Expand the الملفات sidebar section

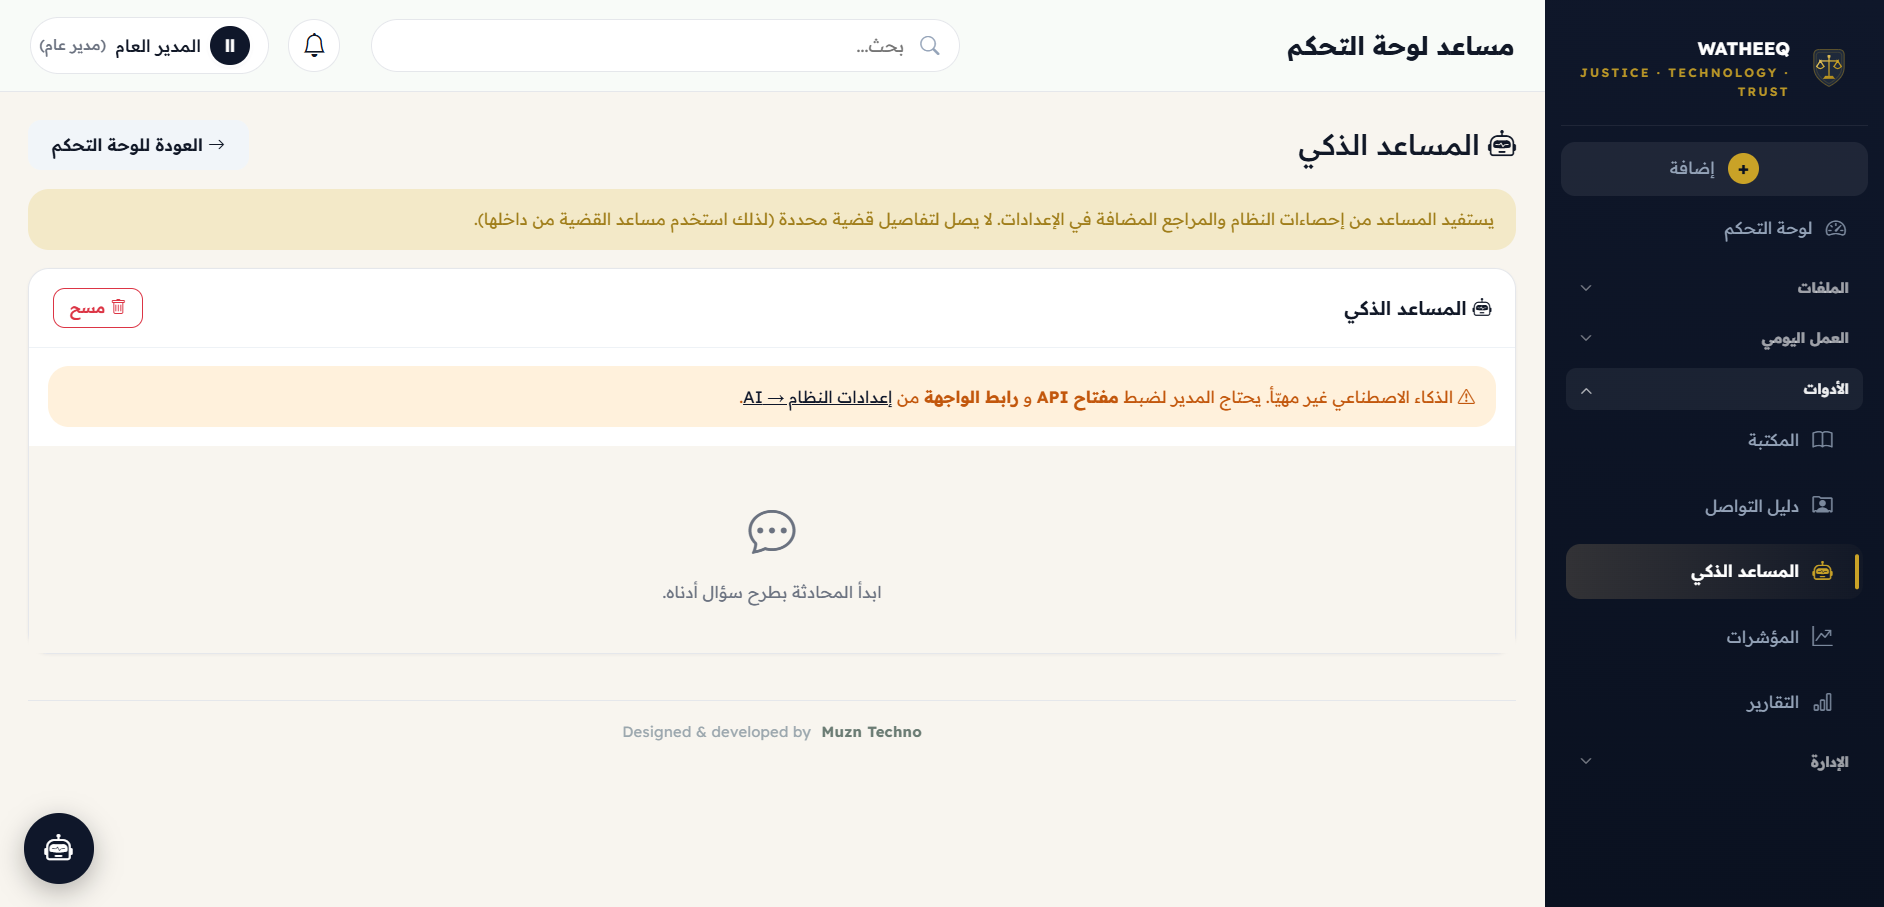(1714, 288)
